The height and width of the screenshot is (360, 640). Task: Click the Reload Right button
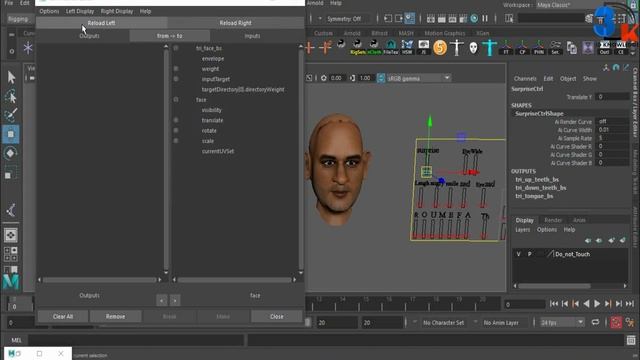pyautogui.click(x=236, y=23)
